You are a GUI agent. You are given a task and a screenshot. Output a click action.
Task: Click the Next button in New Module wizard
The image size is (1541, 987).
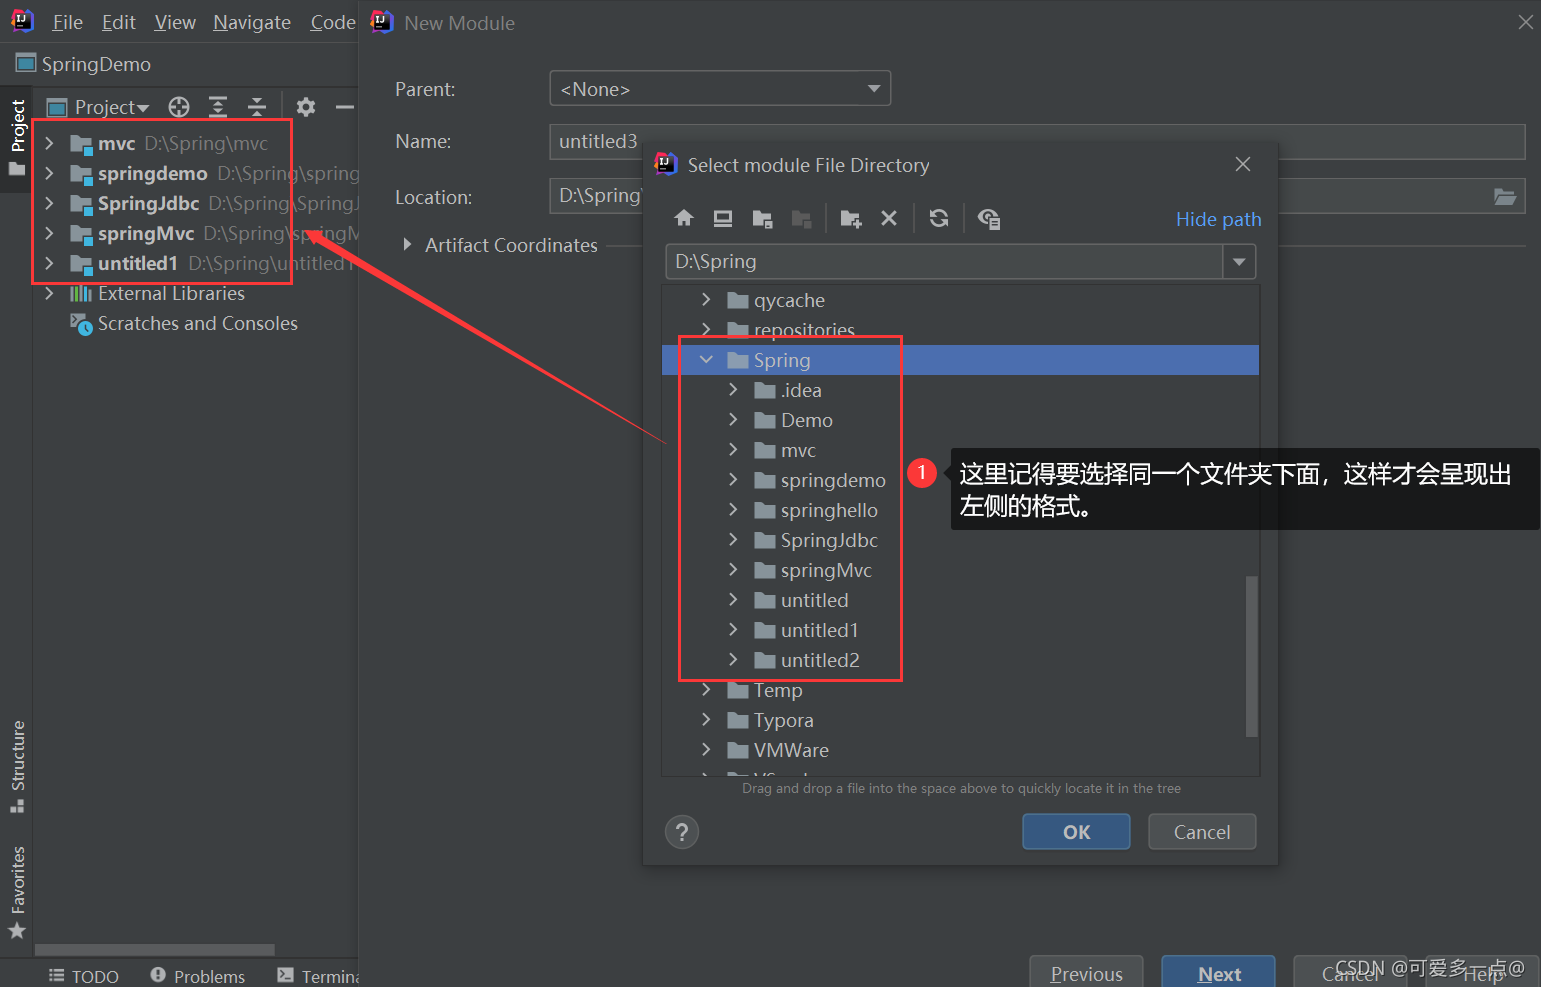[x=1218, y=973]
